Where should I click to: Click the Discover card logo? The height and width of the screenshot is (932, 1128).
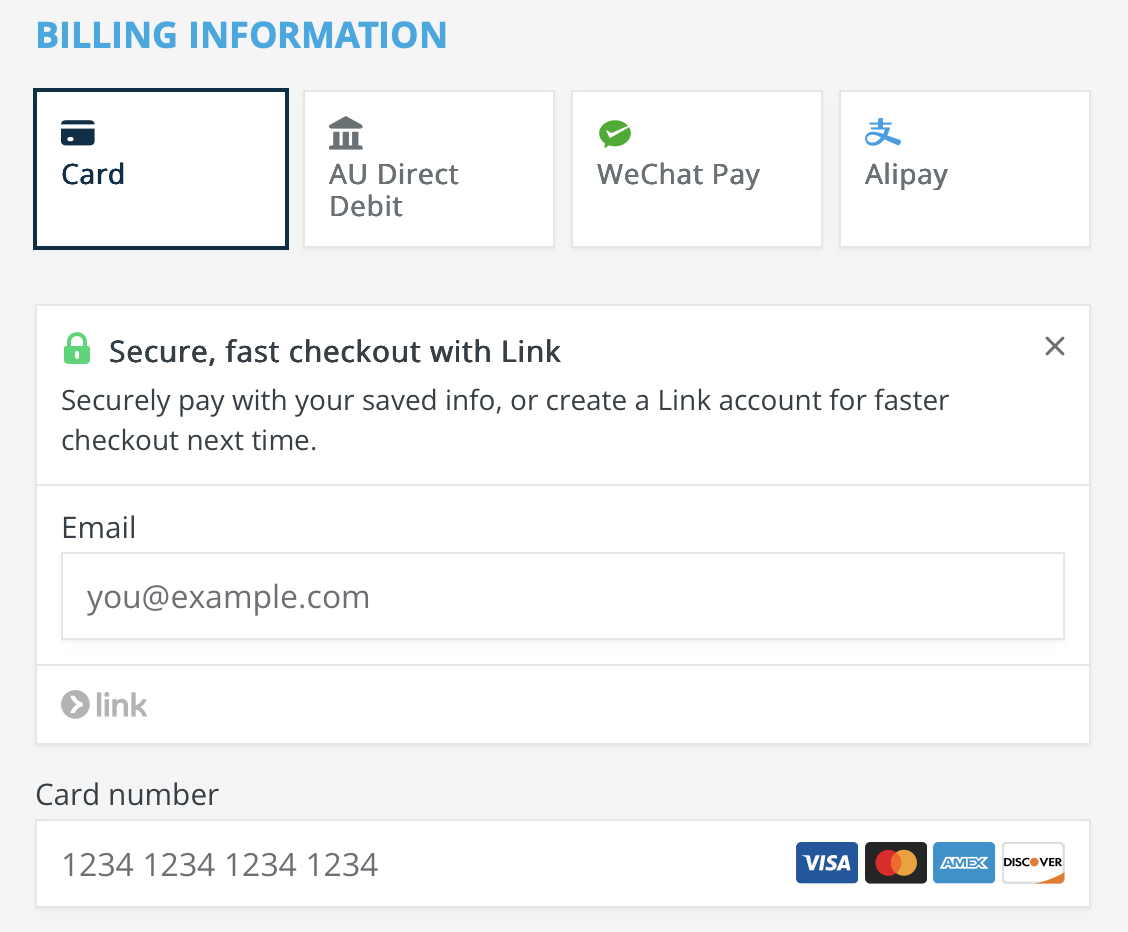pyautogui.click(x=1033, y=863)
